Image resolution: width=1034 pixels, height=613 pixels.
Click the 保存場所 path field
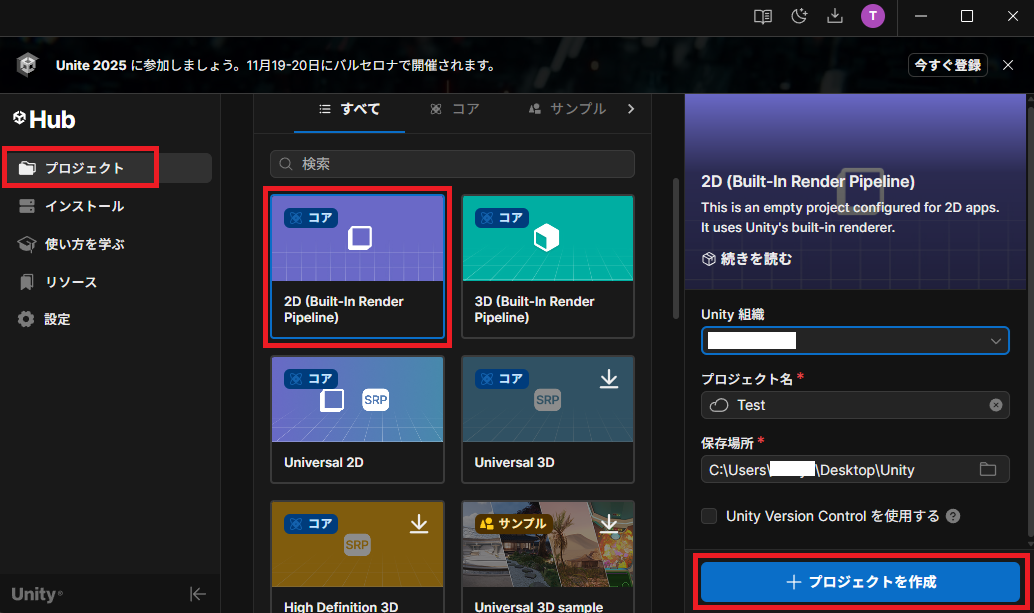(855, 469)
